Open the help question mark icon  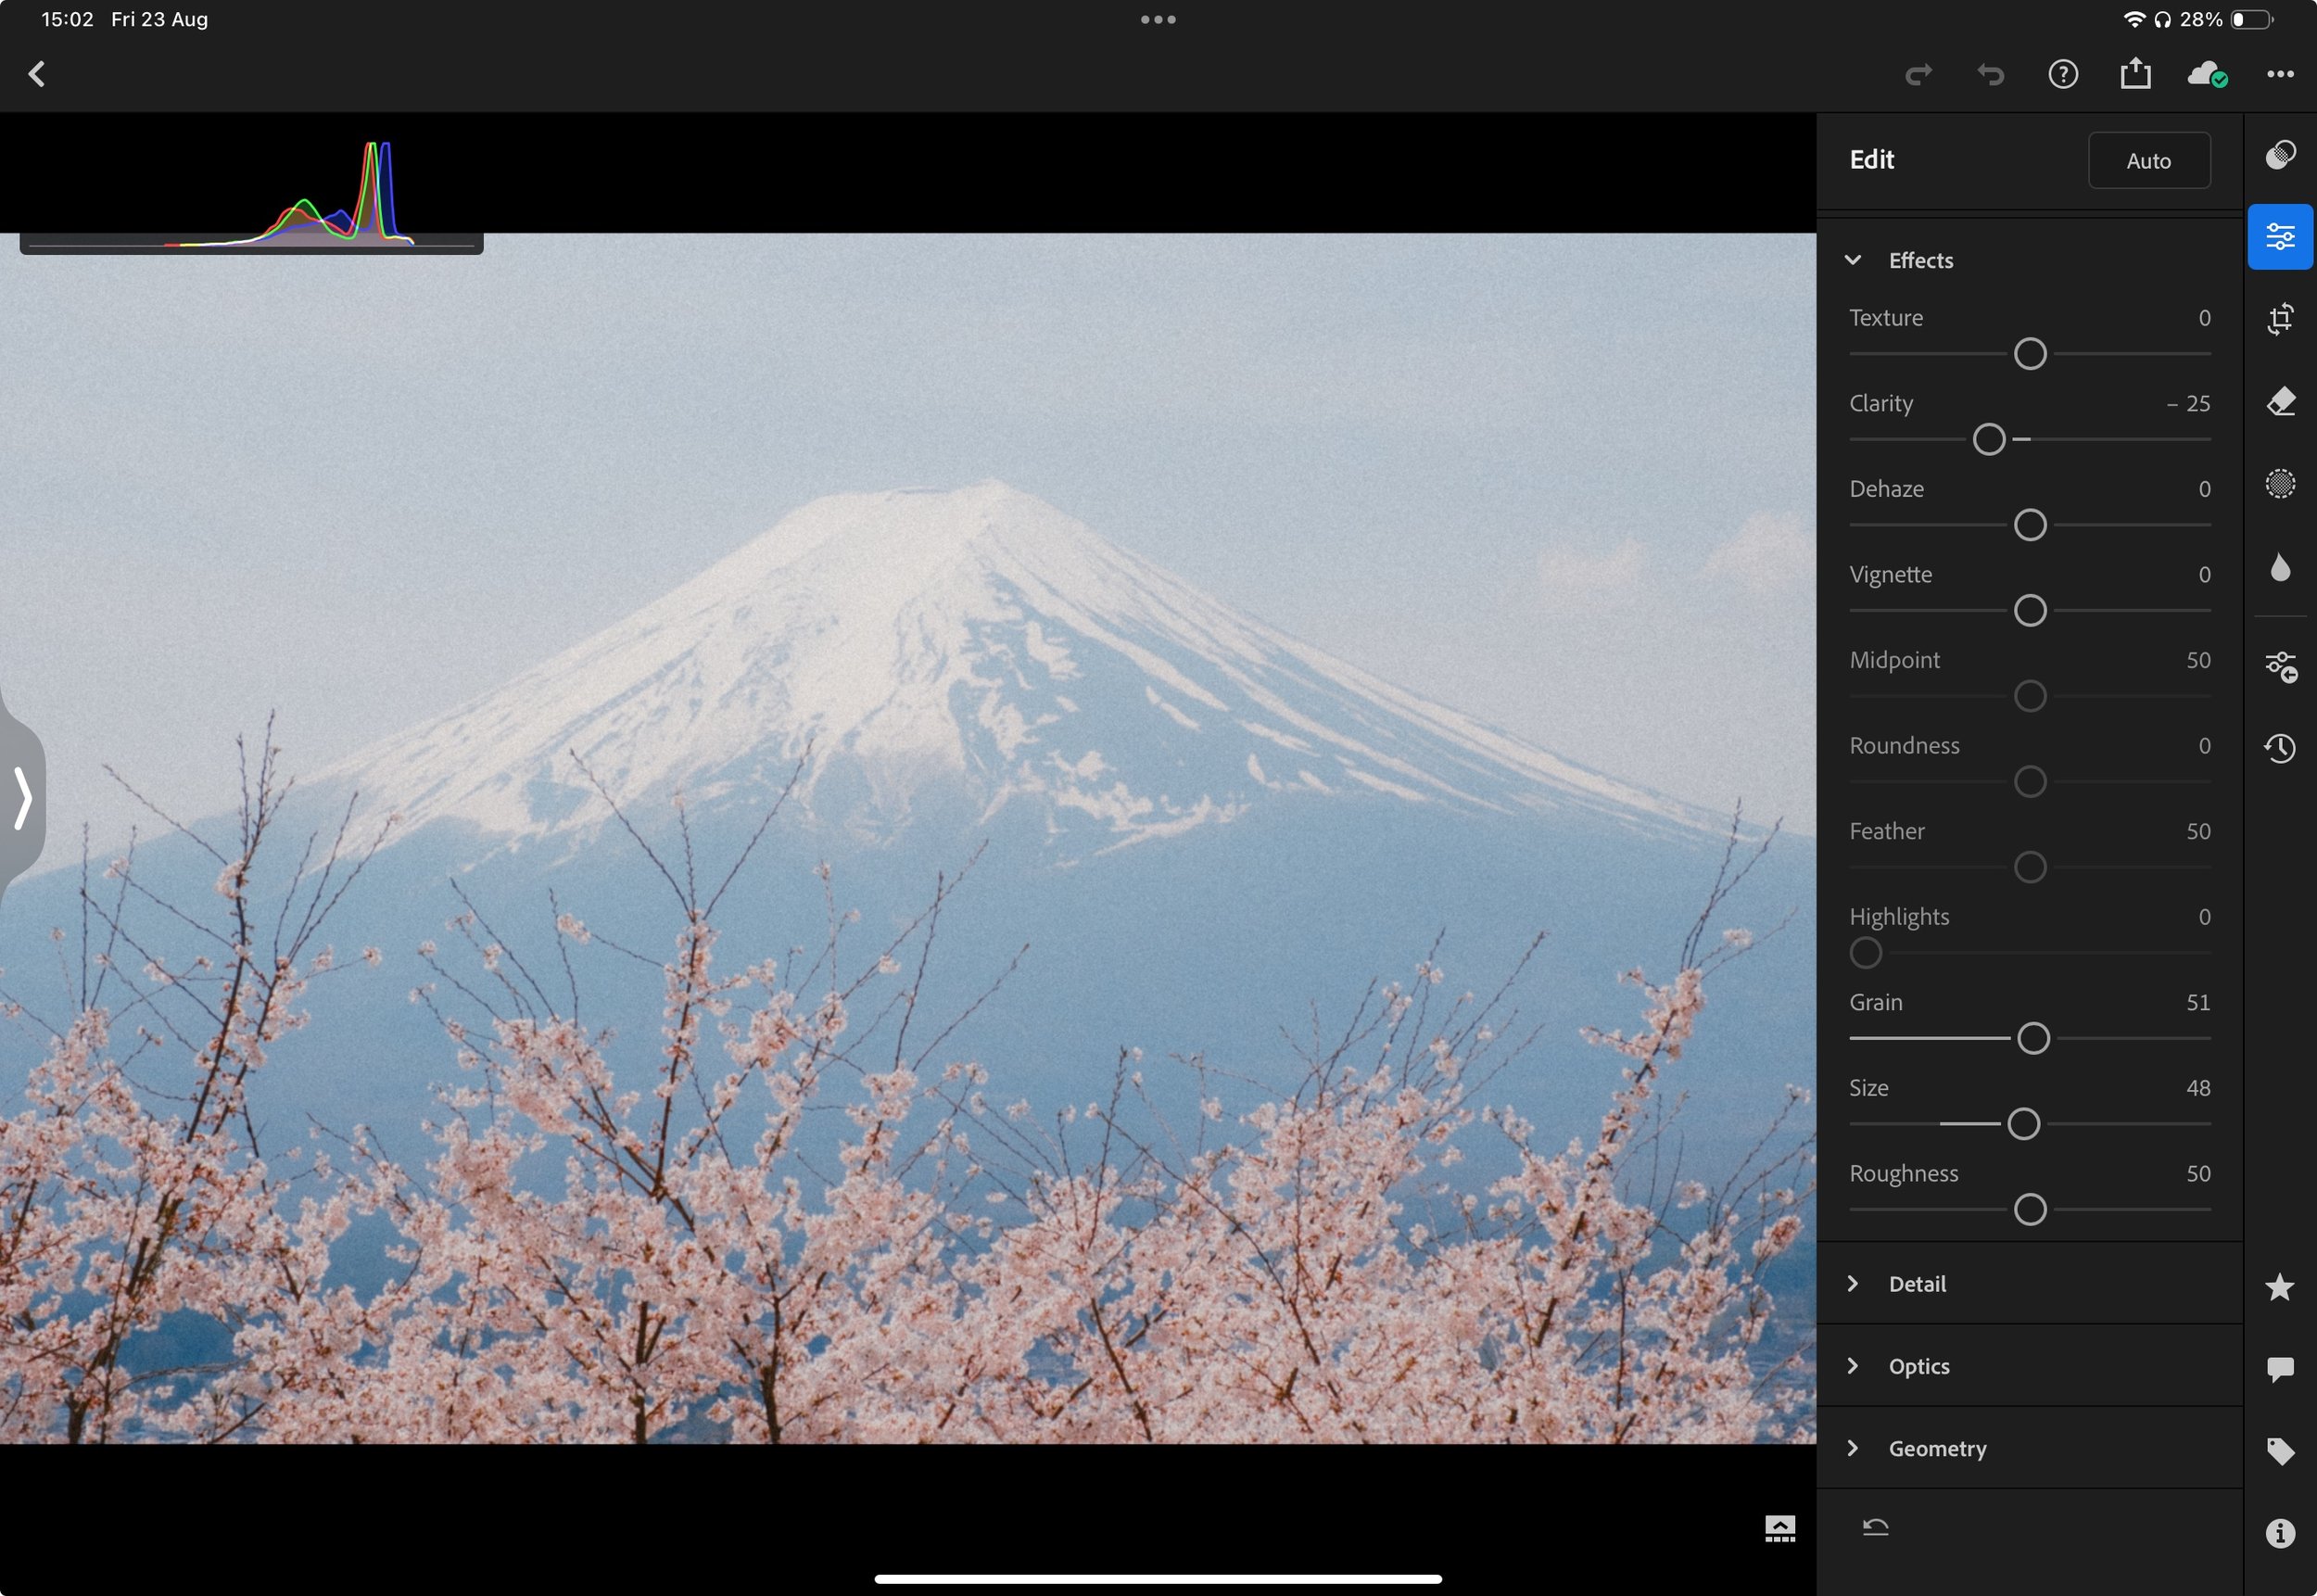[2063, 74]
